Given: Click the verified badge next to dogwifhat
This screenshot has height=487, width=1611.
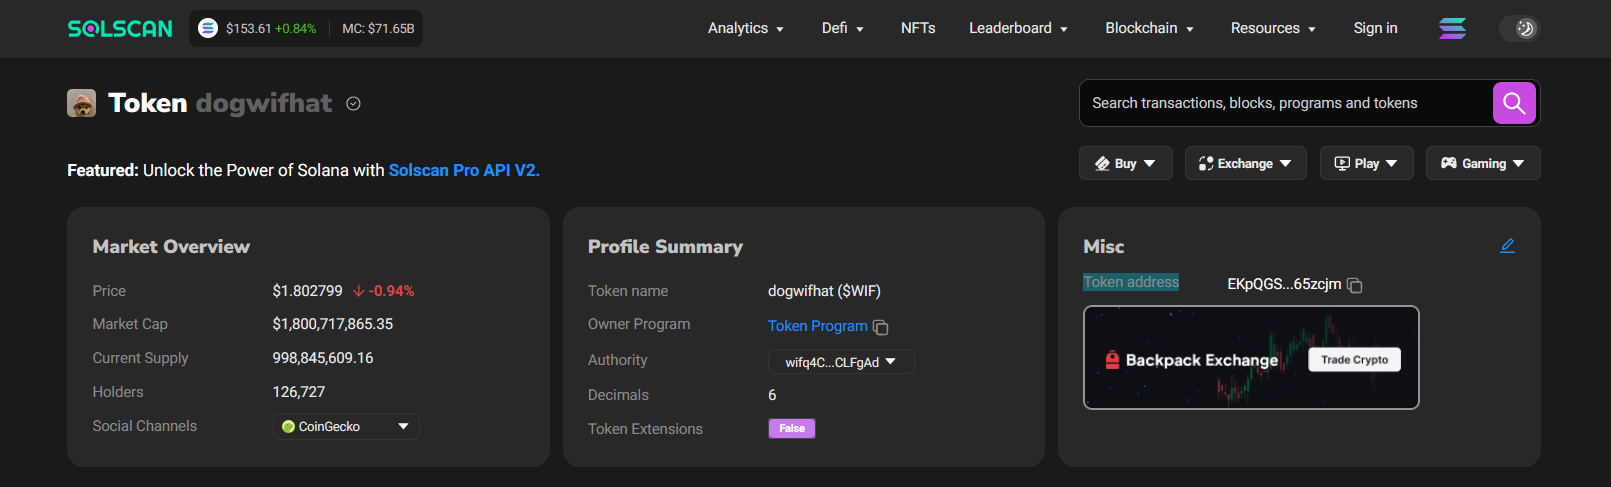Looking at the screenshot, I should 353,103.
